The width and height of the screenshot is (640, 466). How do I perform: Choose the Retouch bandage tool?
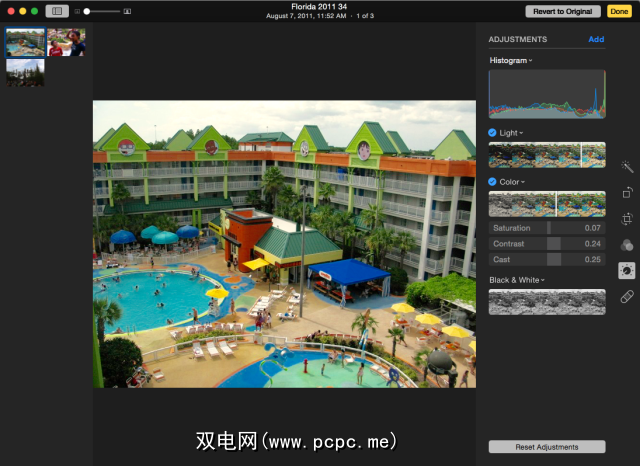point(627,297)
